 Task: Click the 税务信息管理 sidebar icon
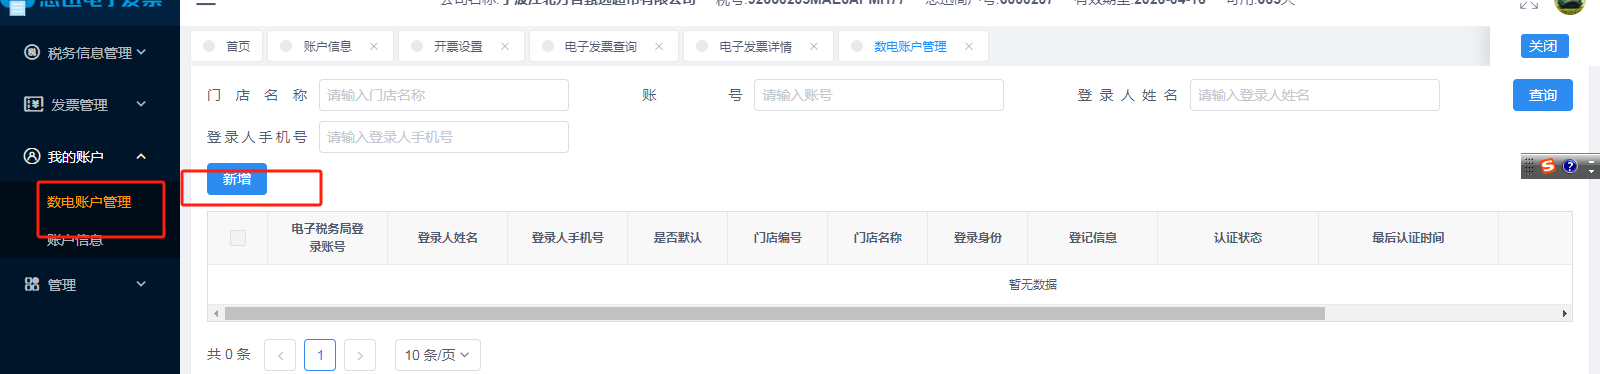coord(32,52)
